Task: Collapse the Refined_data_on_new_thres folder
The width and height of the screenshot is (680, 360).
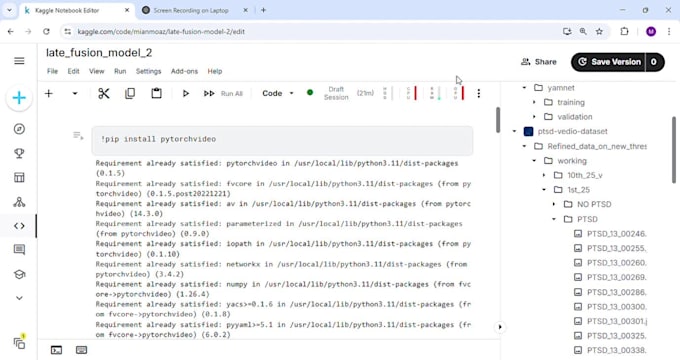Action: (524, 146)
